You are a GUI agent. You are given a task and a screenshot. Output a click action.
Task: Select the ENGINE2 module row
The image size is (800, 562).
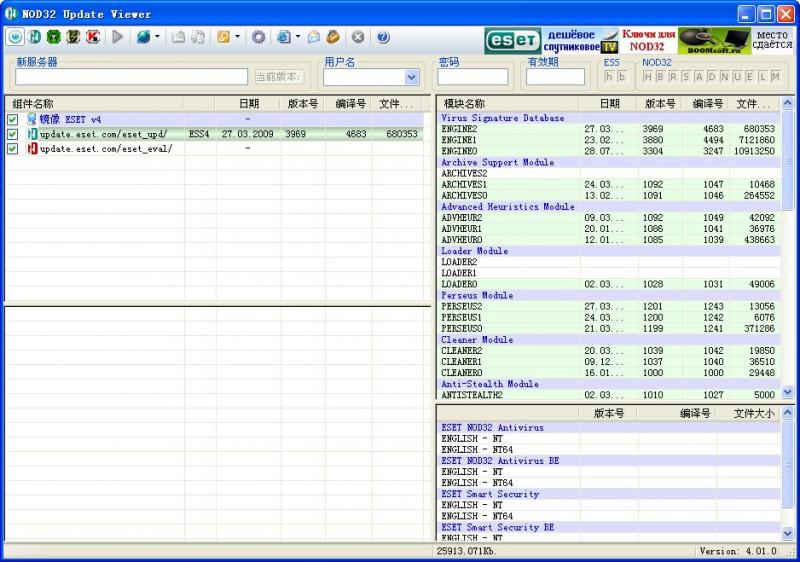tap(609, 129)
